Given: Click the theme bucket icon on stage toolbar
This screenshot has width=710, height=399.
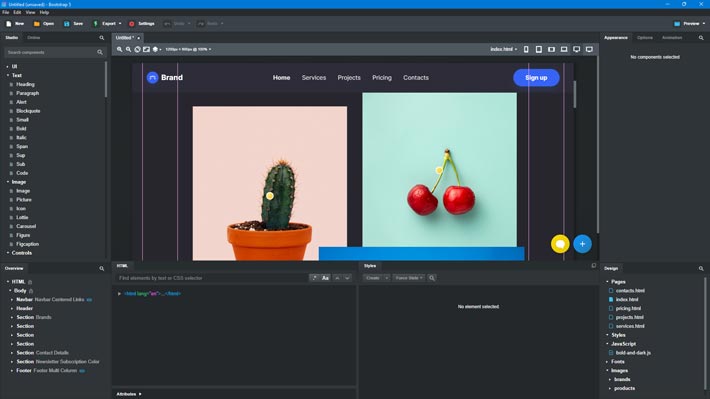Looking at the screenshot, I should coord(155,49).
